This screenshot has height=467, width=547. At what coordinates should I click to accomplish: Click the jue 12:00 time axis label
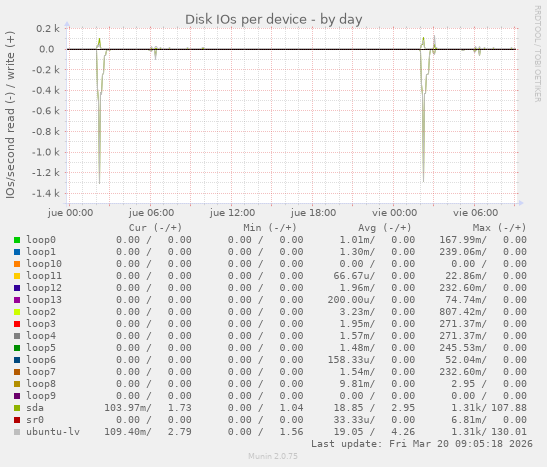click(x=232, y=213)
